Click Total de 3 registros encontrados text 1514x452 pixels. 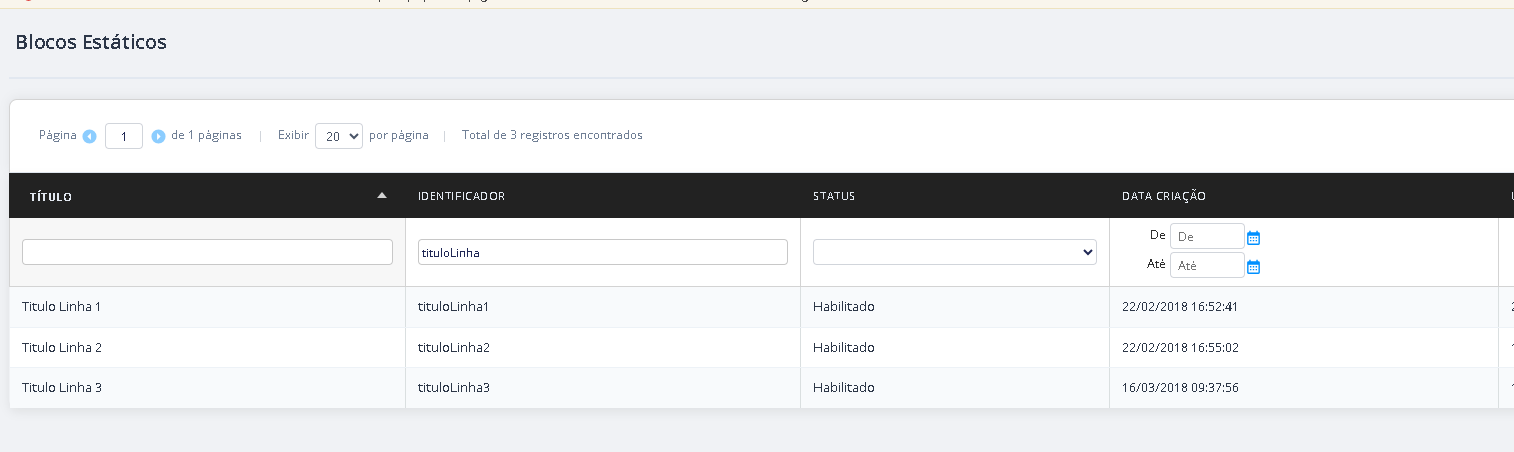[552, 135]
